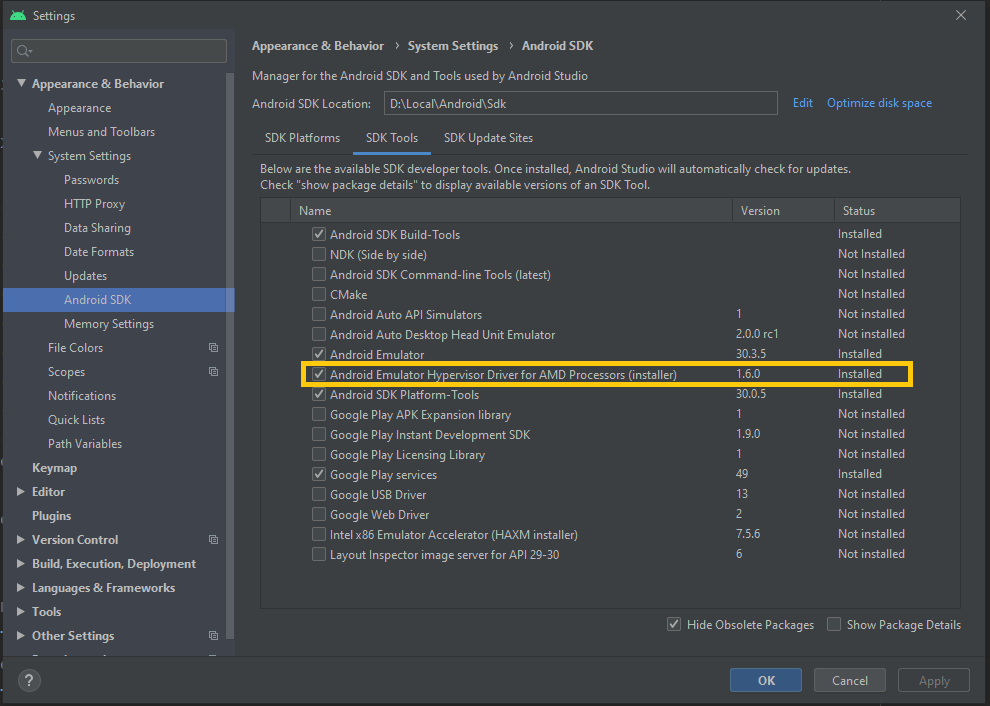
Task: Click the project-level icon beside File Colors
Action: click(x=213, y=348)
